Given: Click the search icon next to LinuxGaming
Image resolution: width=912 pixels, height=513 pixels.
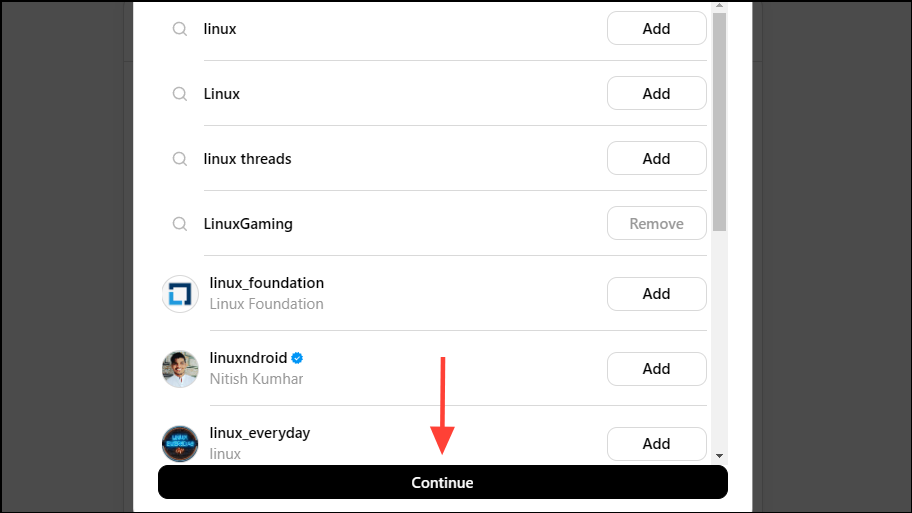Looking at the screenshot, I should click(x=180, y=224).
